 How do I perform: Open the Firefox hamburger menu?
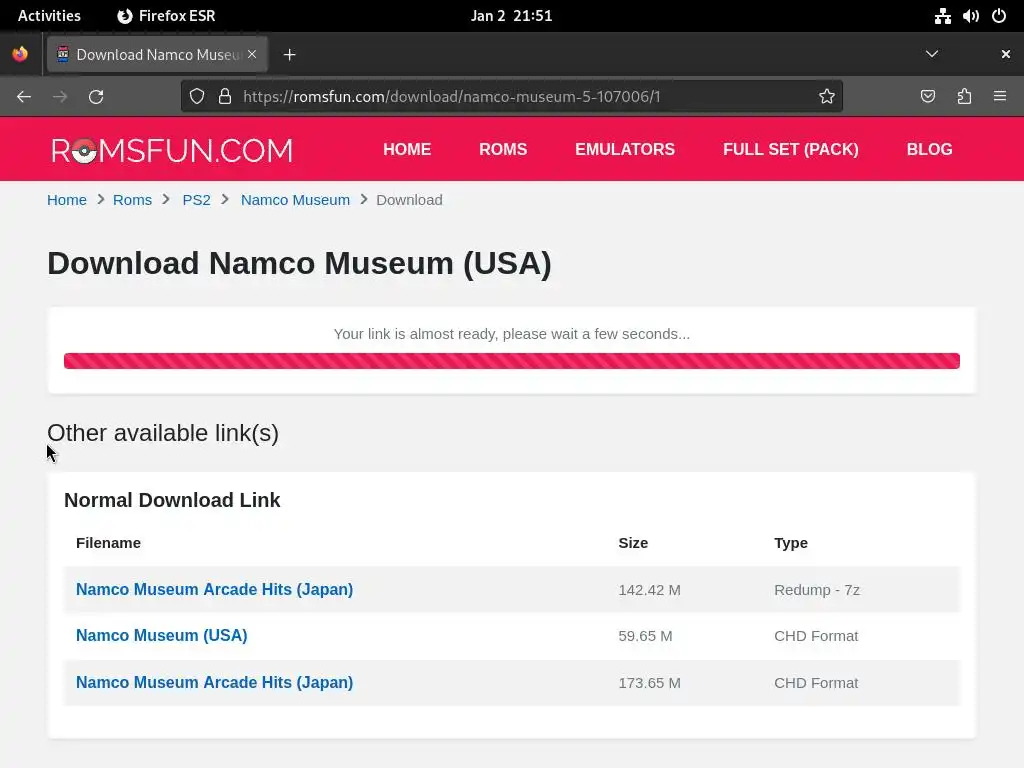pyautogui.click(x=1000, y=96)
